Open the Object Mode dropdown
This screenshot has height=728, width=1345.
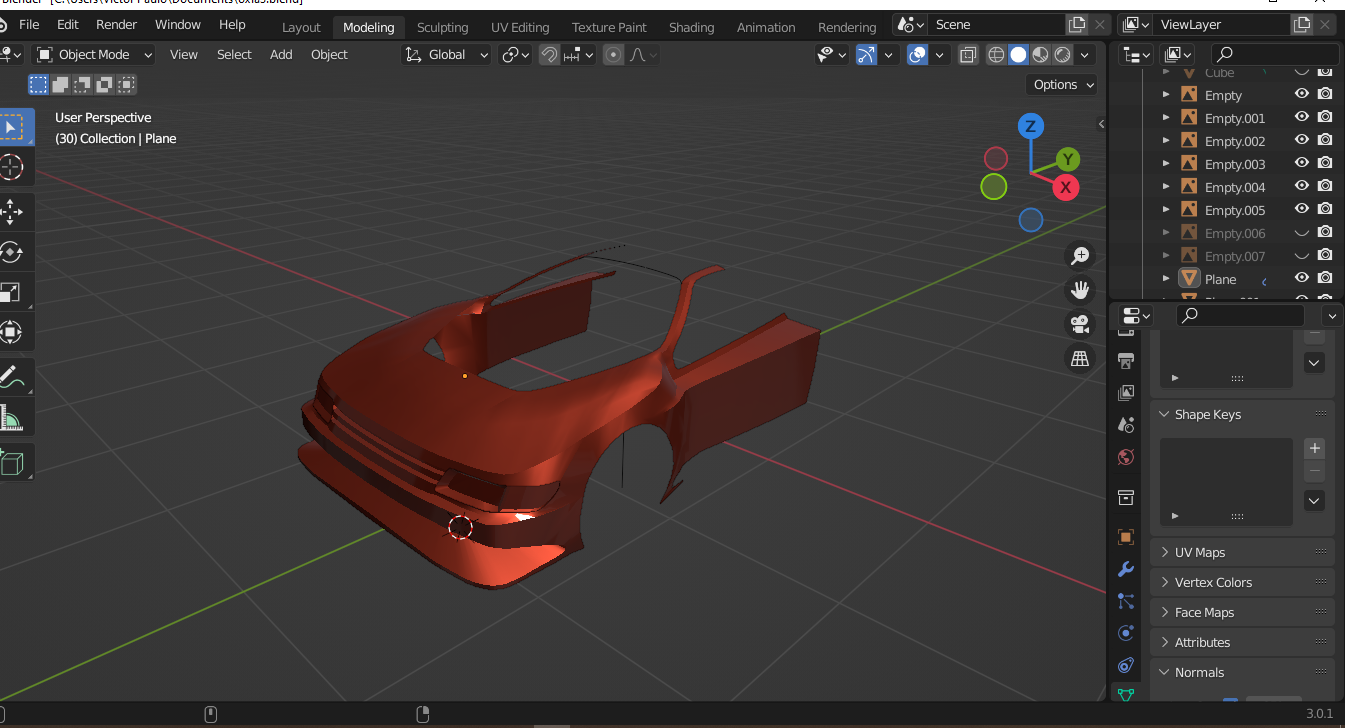(94, 55)
